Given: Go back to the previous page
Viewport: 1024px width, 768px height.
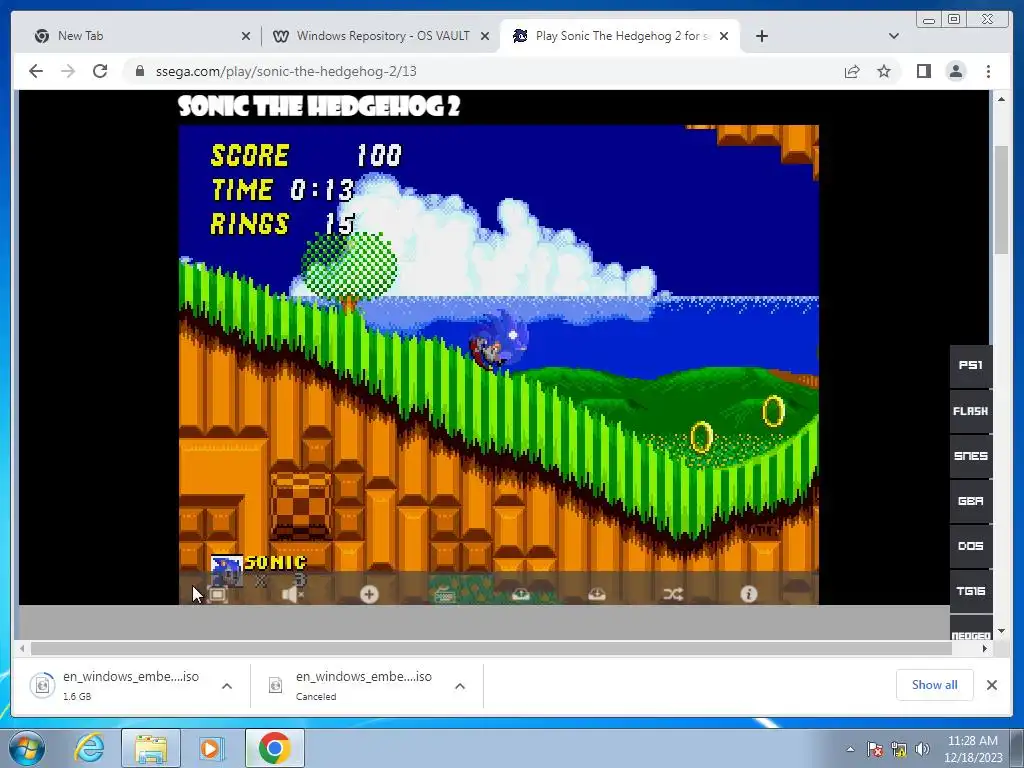Looking at the screenshot, I should [x=36, y=71].
